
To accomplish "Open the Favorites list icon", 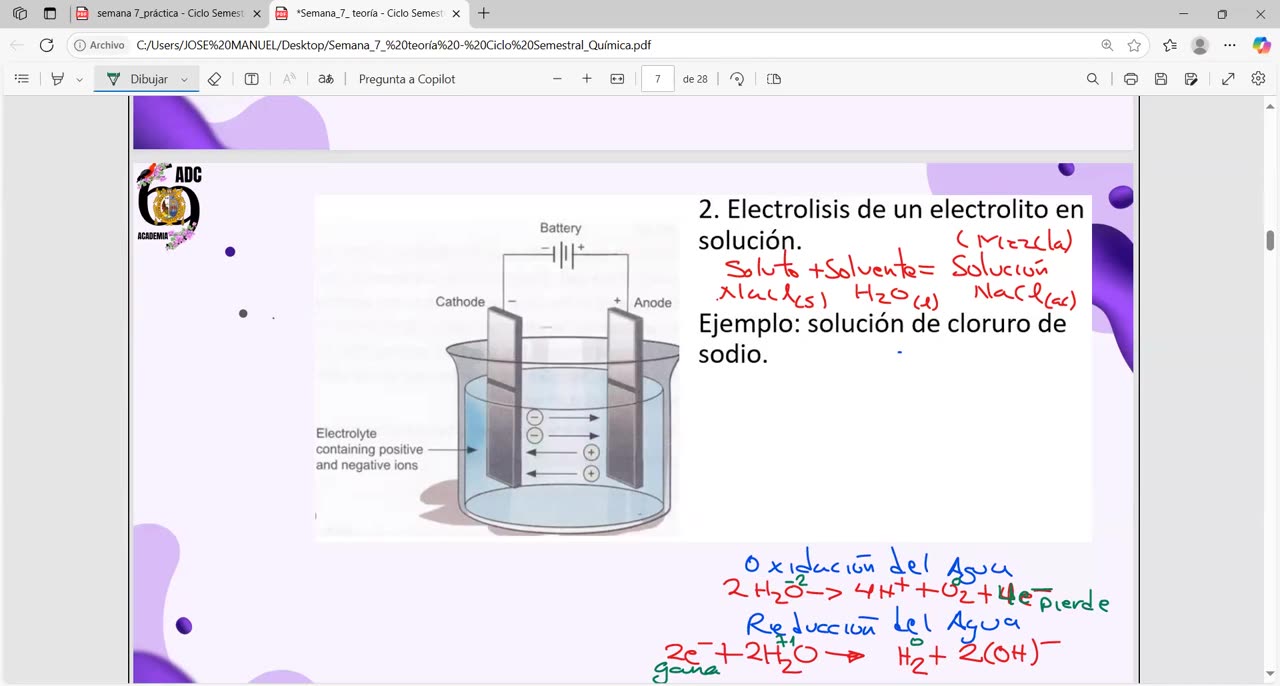I will click(1170, 45).
